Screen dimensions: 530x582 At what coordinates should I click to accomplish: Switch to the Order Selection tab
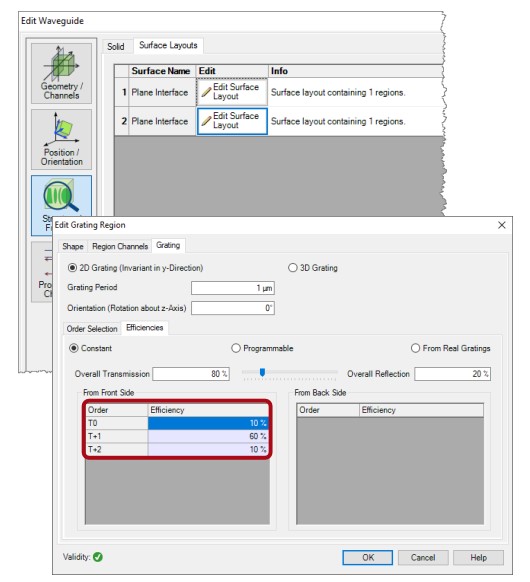(x=92, y=329)
